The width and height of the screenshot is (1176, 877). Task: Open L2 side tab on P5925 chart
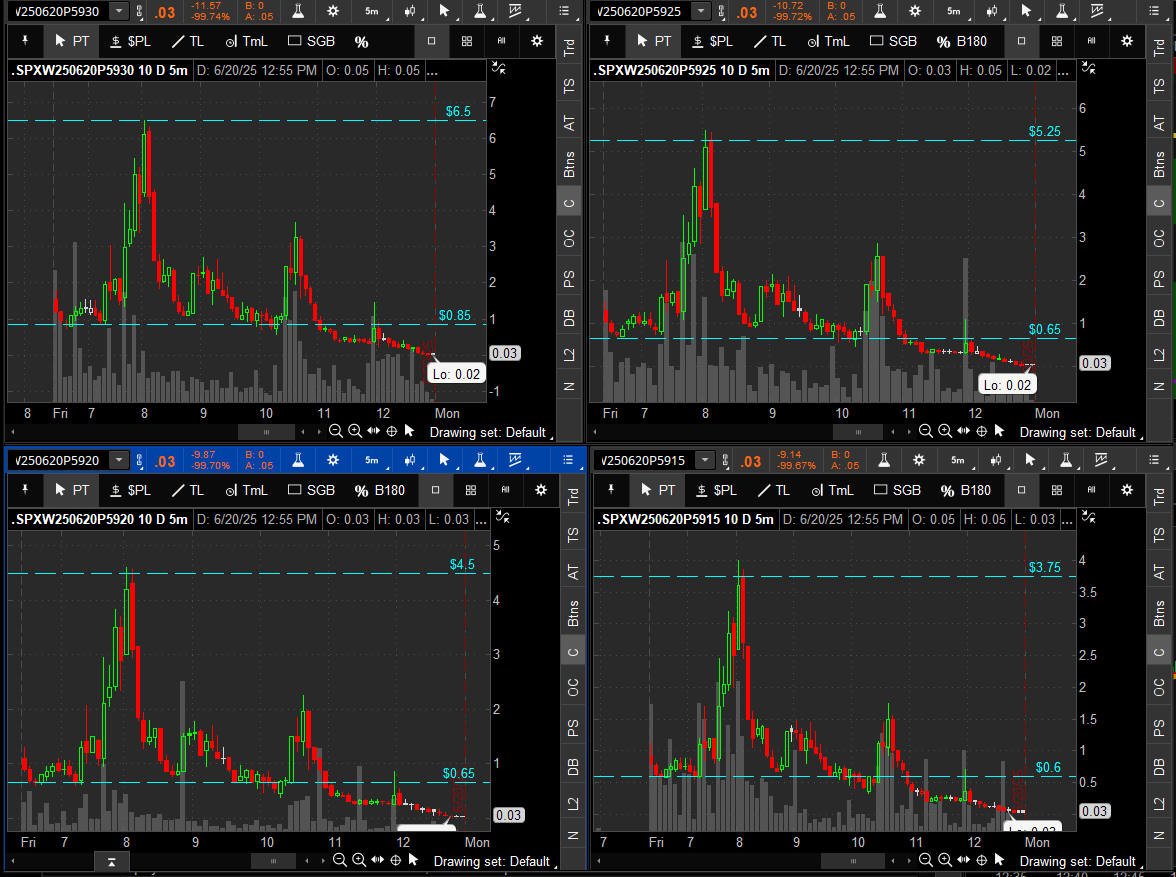[1159, 354]
